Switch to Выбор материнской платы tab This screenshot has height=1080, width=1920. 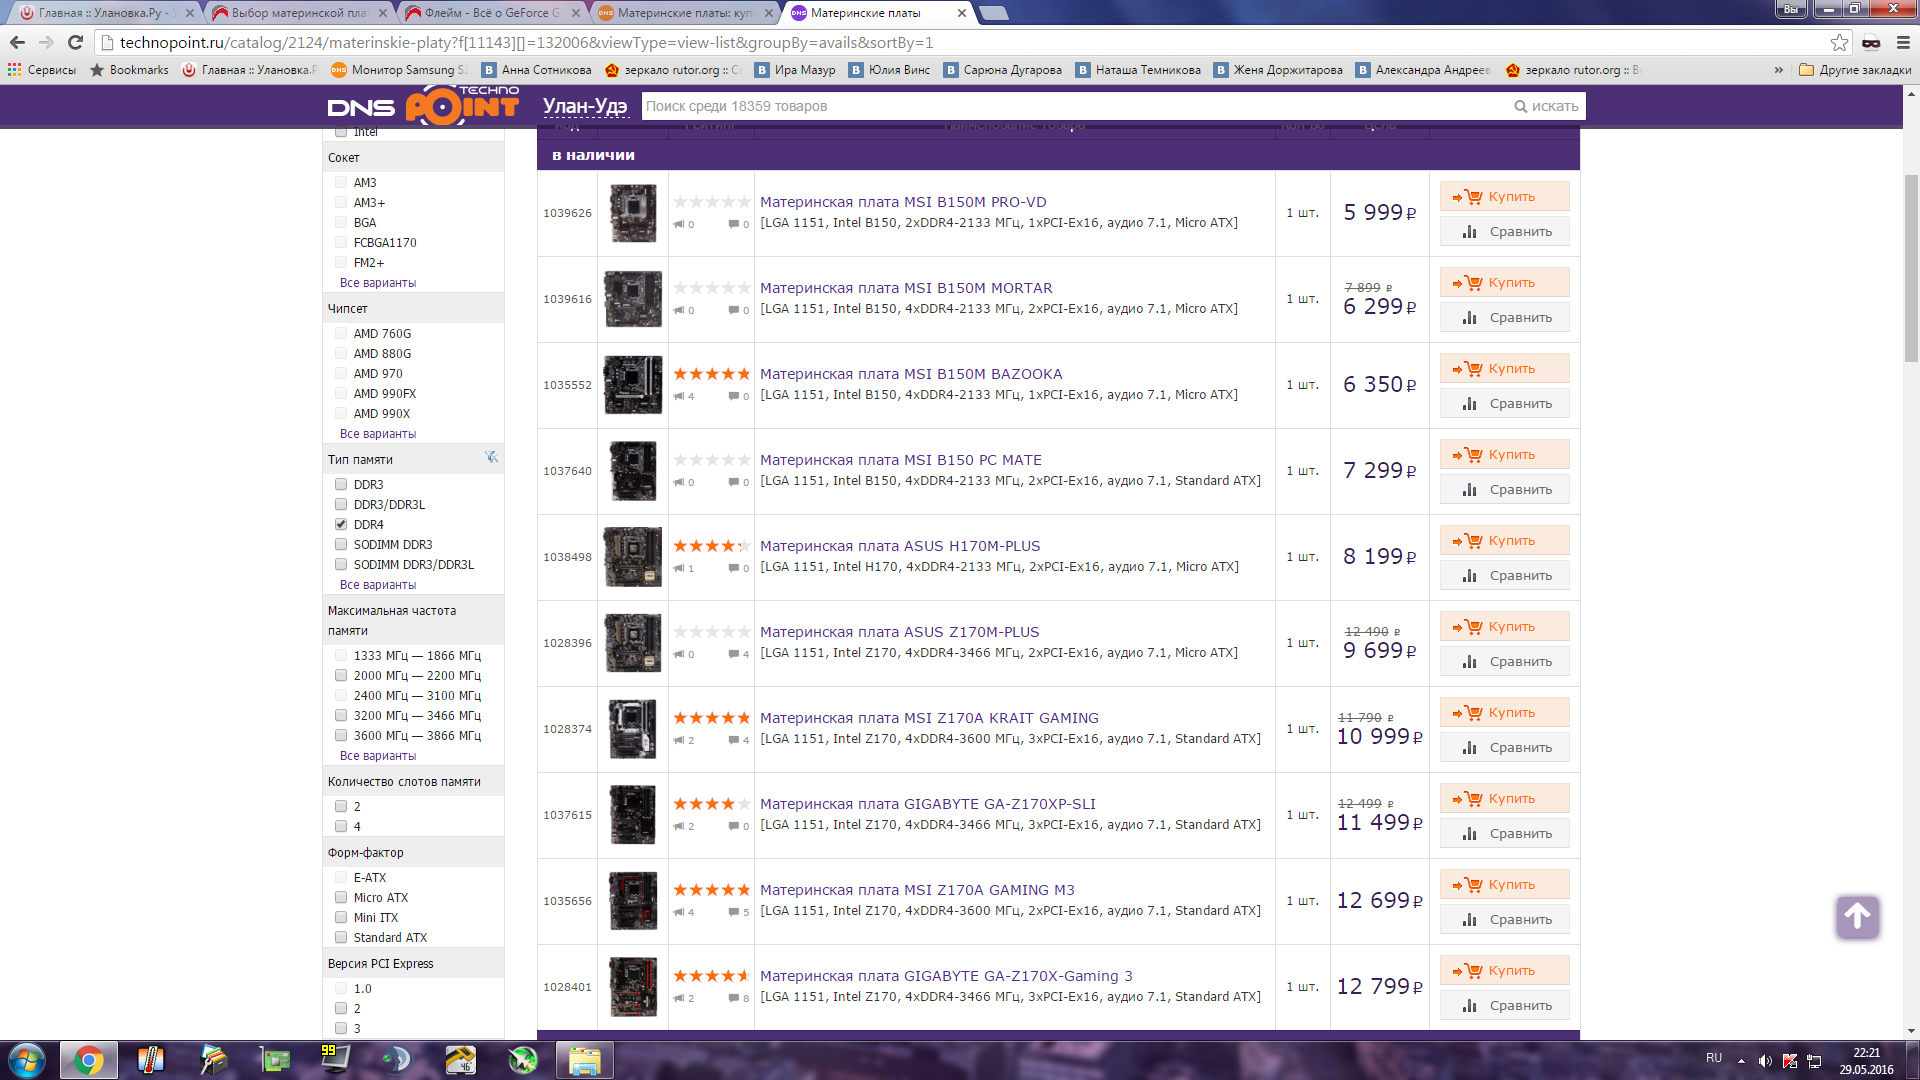pos(298,13)
